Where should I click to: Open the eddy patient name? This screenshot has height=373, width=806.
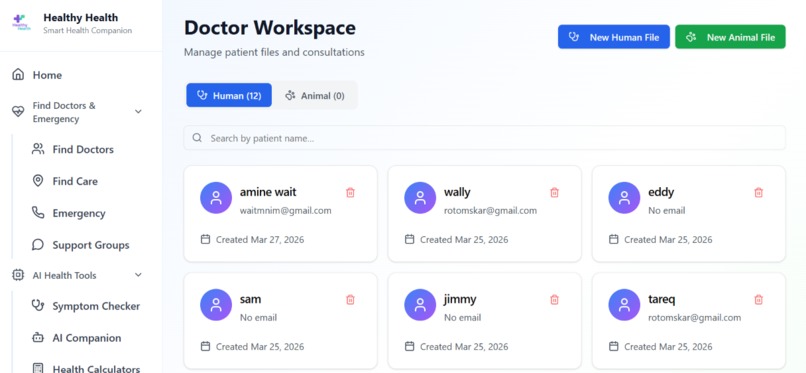[x=661, y=192]
